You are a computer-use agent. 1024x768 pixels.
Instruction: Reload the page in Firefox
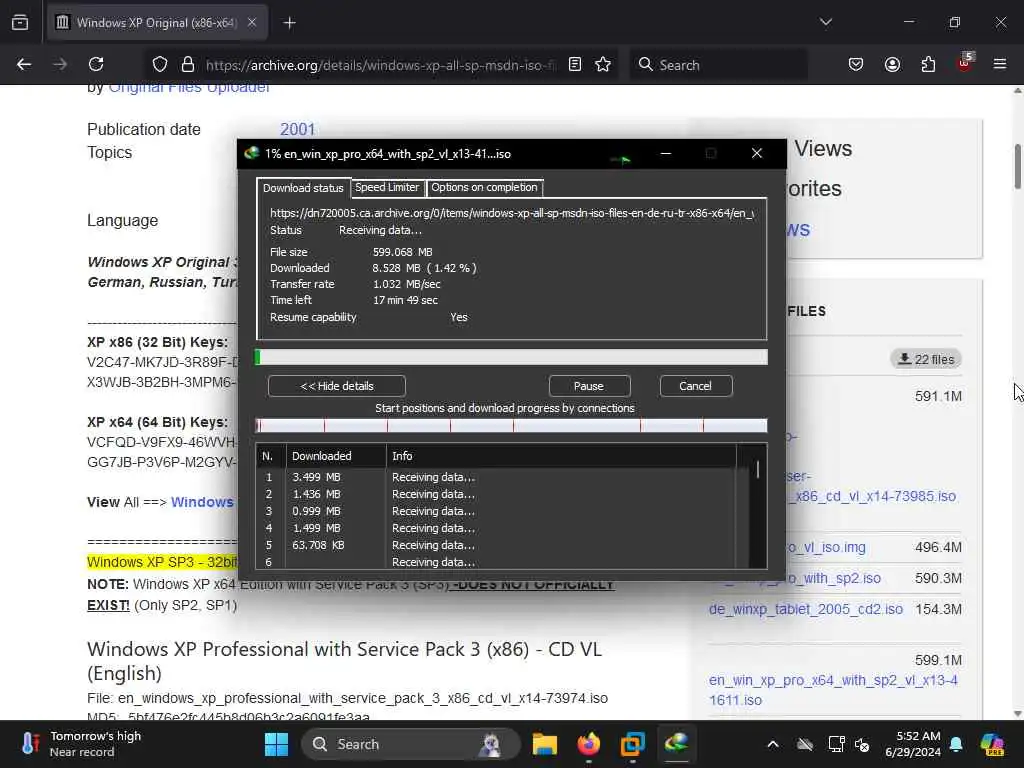click(x=96, y=65)
